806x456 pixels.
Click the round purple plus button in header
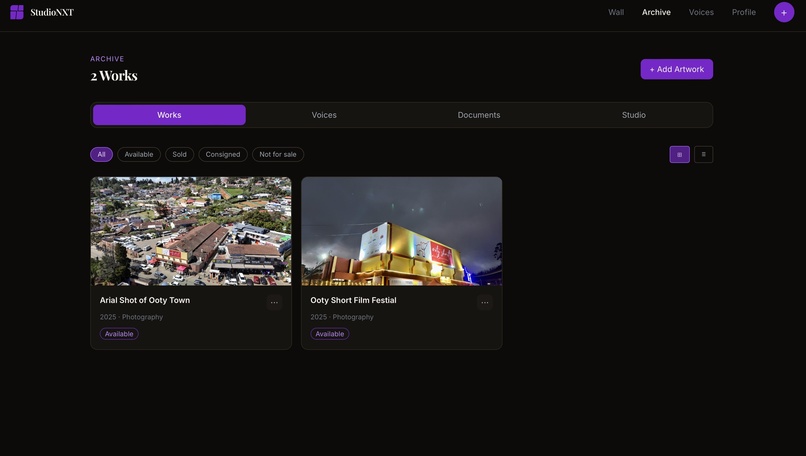tap(784, 12)
